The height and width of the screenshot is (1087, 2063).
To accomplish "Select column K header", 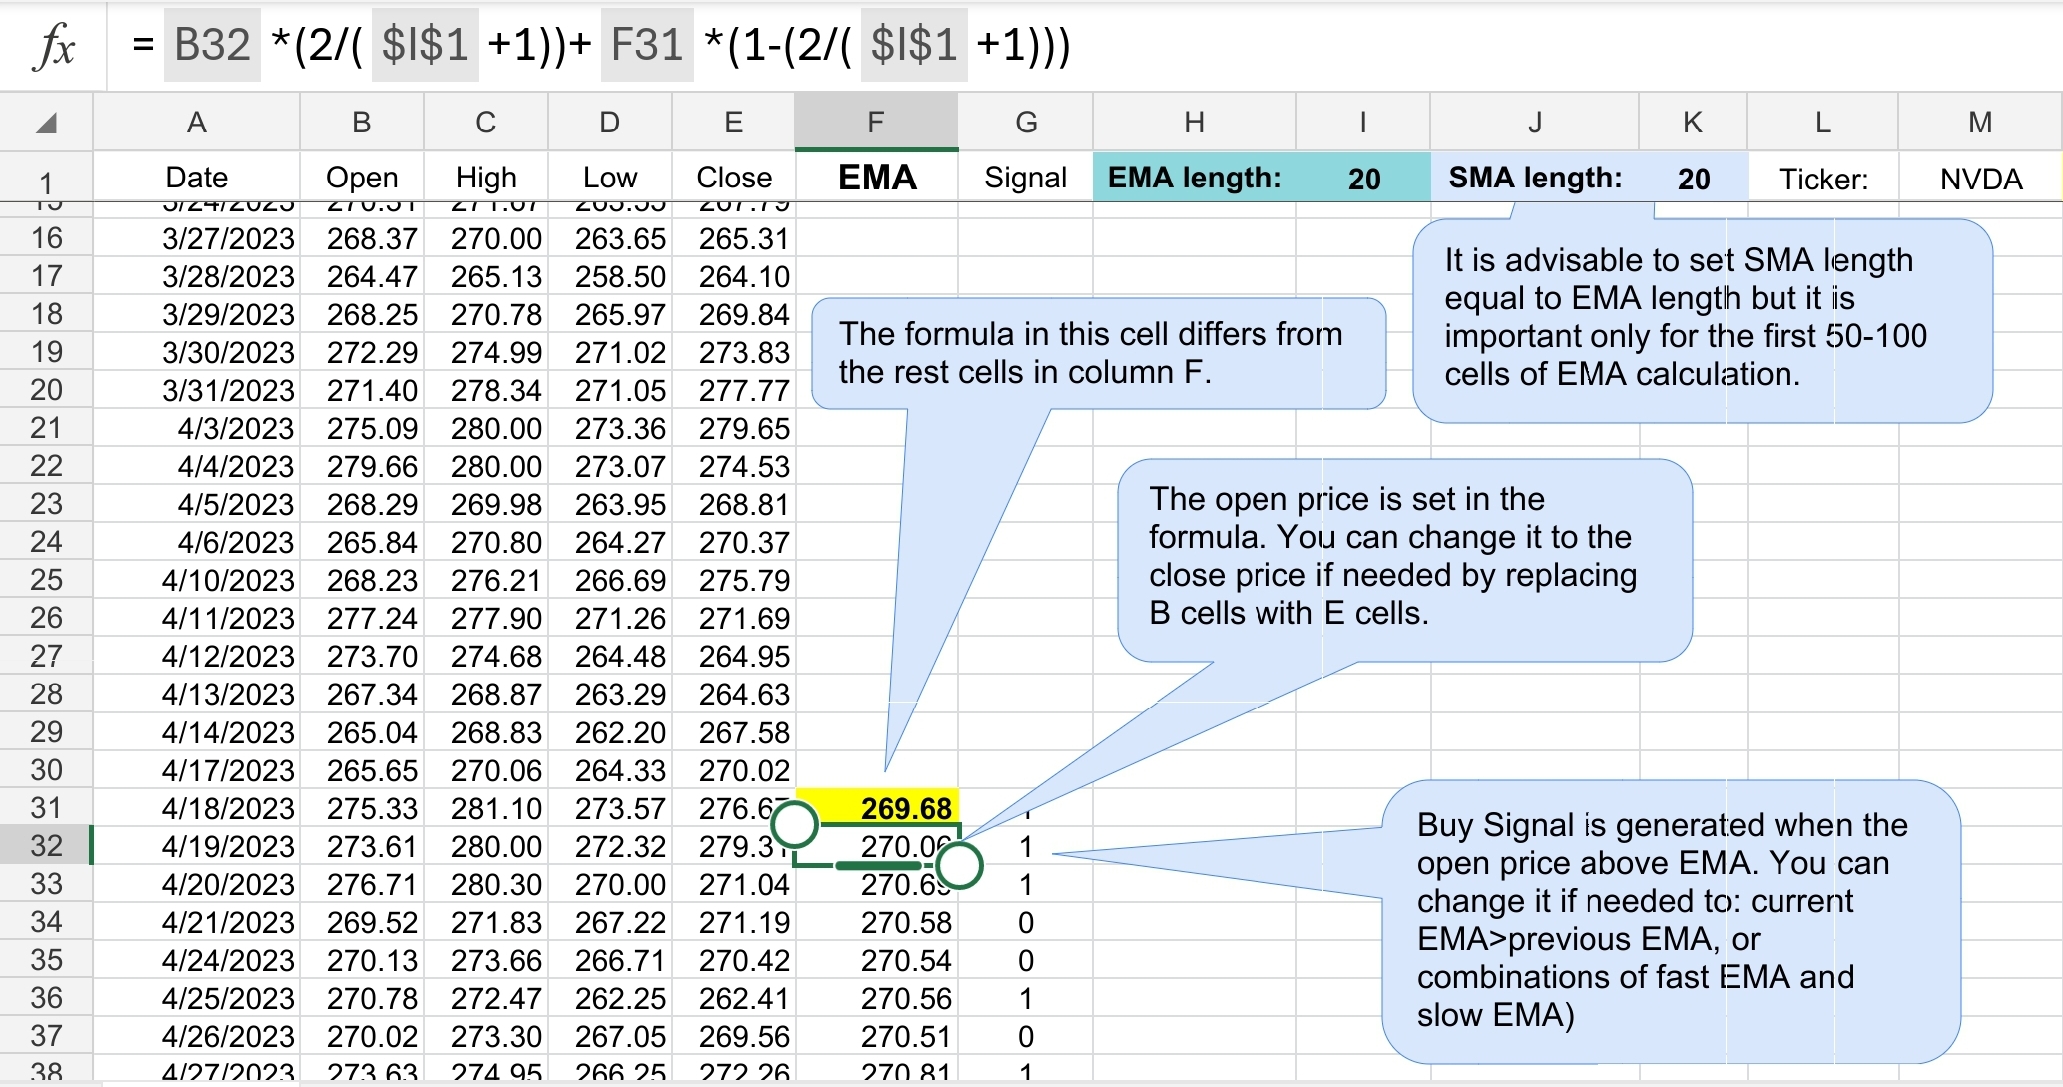I will click(x=1693, y=122).
